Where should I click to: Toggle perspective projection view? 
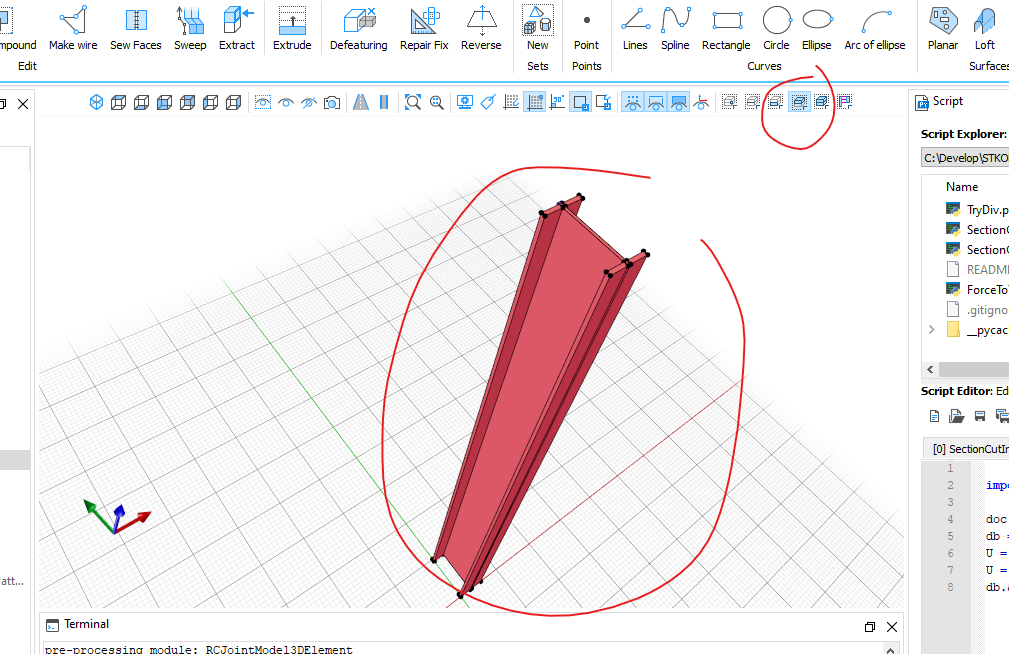pos(361,102)
